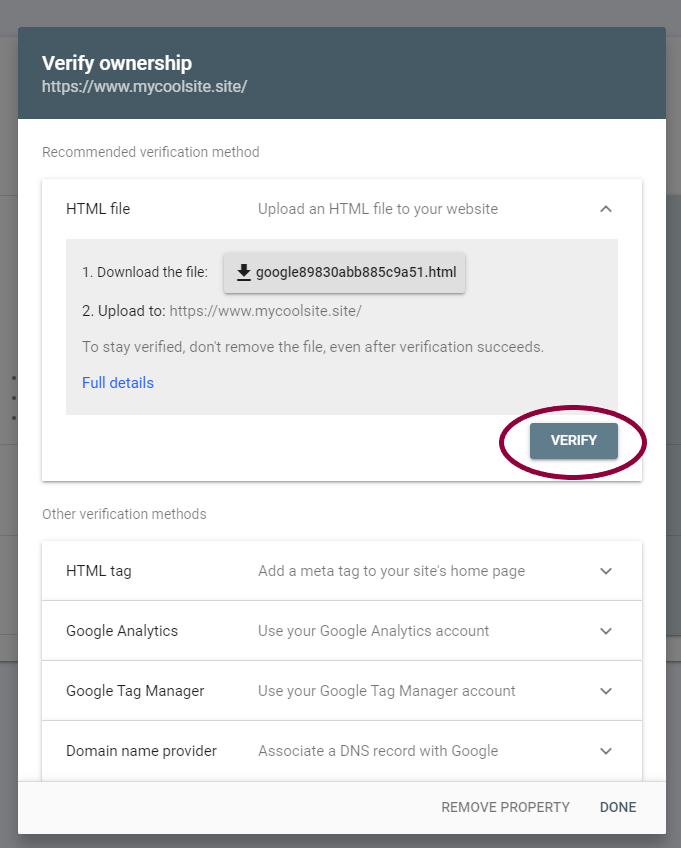681x848 pixels.
Task: Click REMOVE PROPERTY at the bottom
Action: pos(505,807)
